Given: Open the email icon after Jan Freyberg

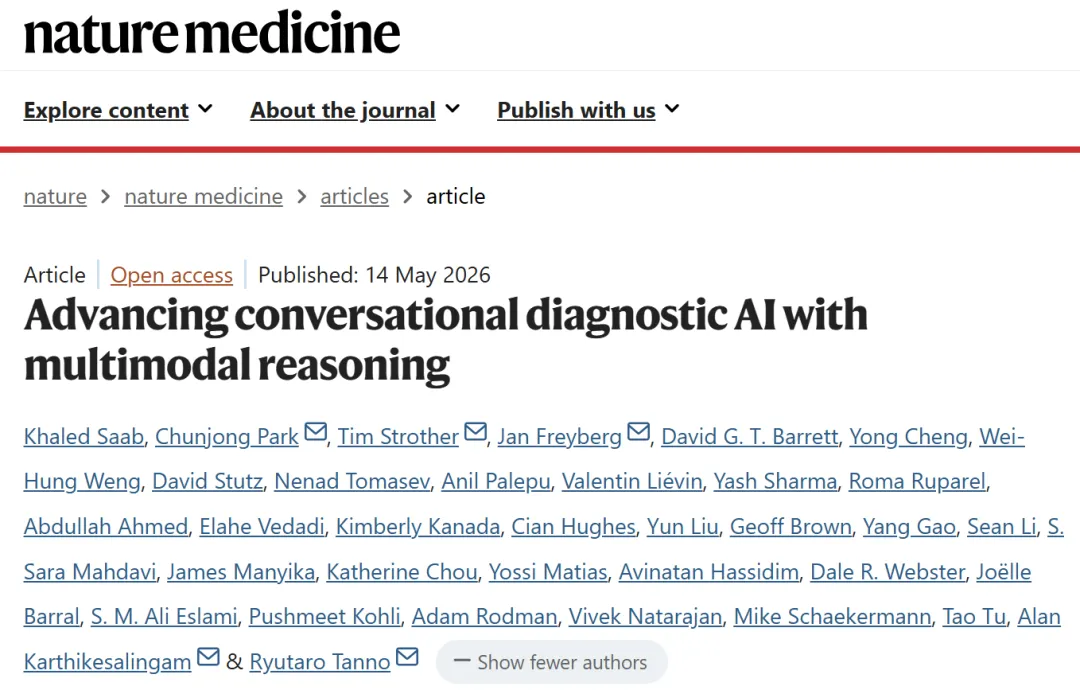Looking at the screenshot, I should pos(638,432).
